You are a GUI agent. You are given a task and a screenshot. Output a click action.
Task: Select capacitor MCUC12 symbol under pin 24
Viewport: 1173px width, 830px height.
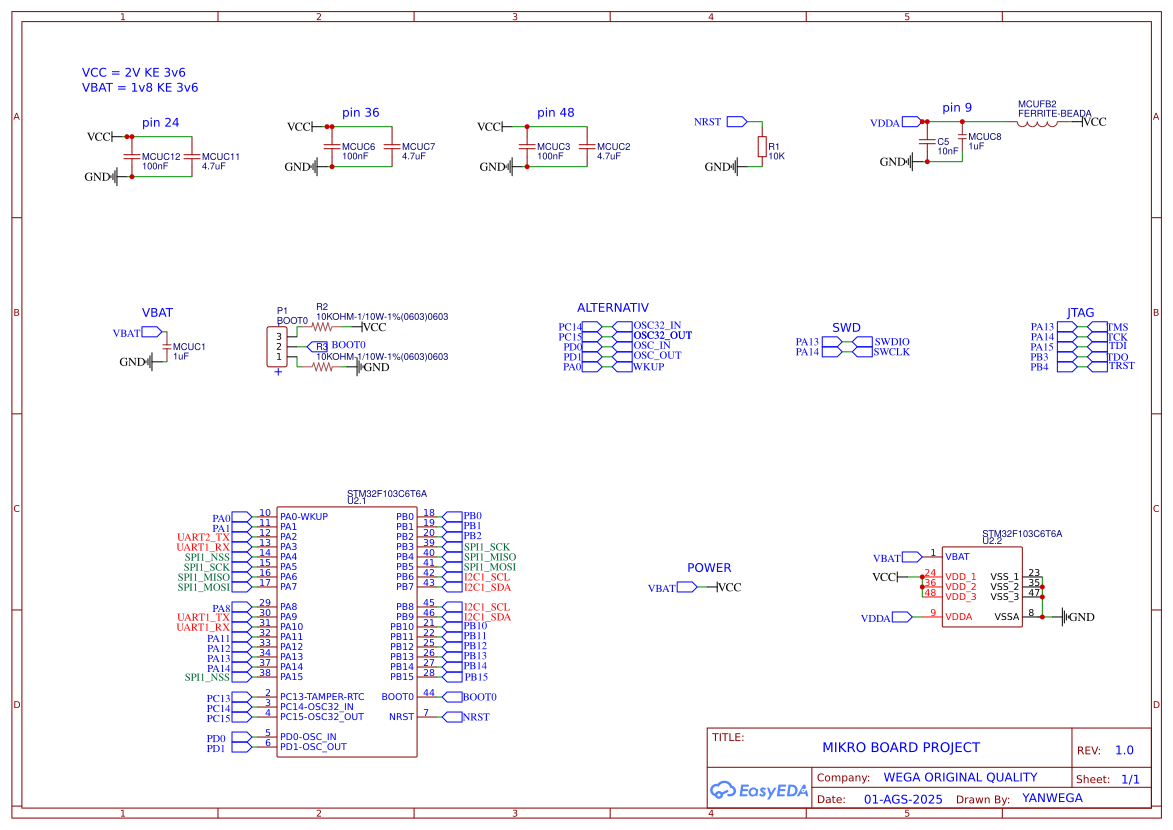coord(134,155)
